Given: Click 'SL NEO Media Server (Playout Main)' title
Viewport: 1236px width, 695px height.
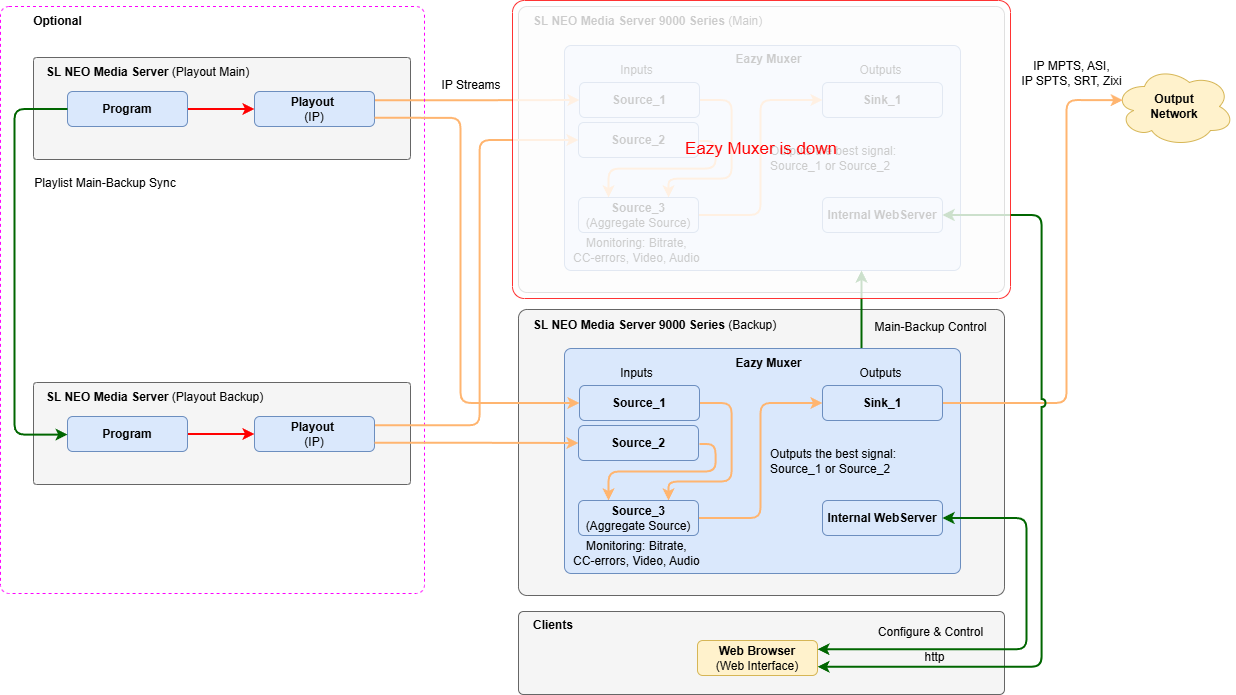Looking at the screenshot, I should (148, 72).
